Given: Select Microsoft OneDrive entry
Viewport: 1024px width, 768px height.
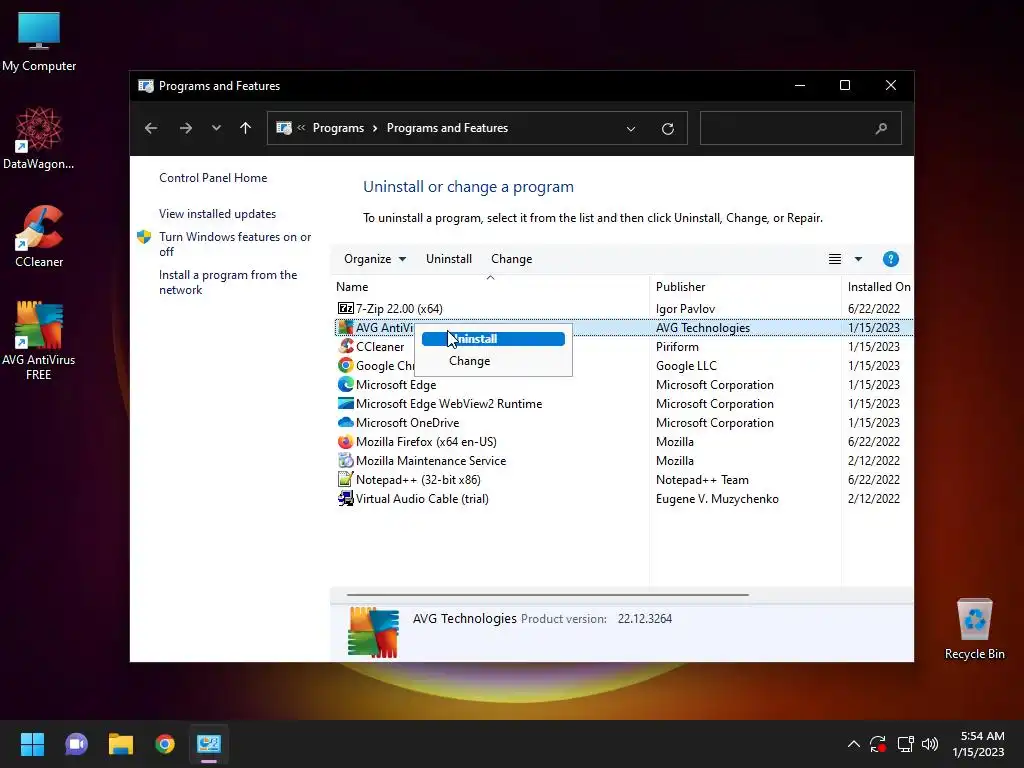Looking at the screenshot, I should [408, 423].
